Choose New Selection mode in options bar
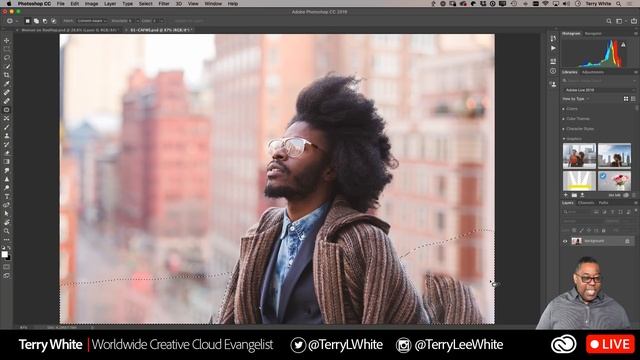This screenshot has width=640, height=360. pyautogui.click(x=28, y=21)
